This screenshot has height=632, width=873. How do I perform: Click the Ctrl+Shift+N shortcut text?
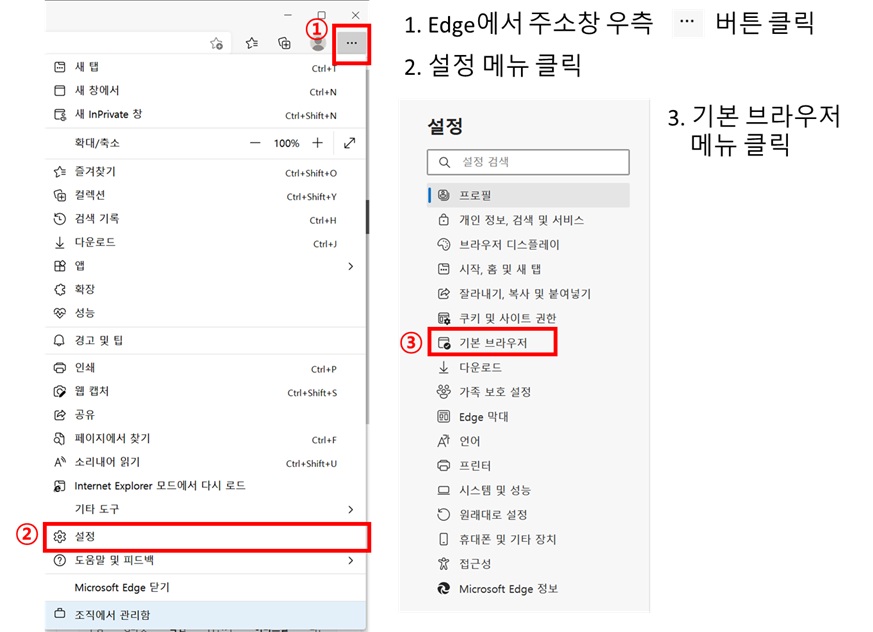coord(311,116)
